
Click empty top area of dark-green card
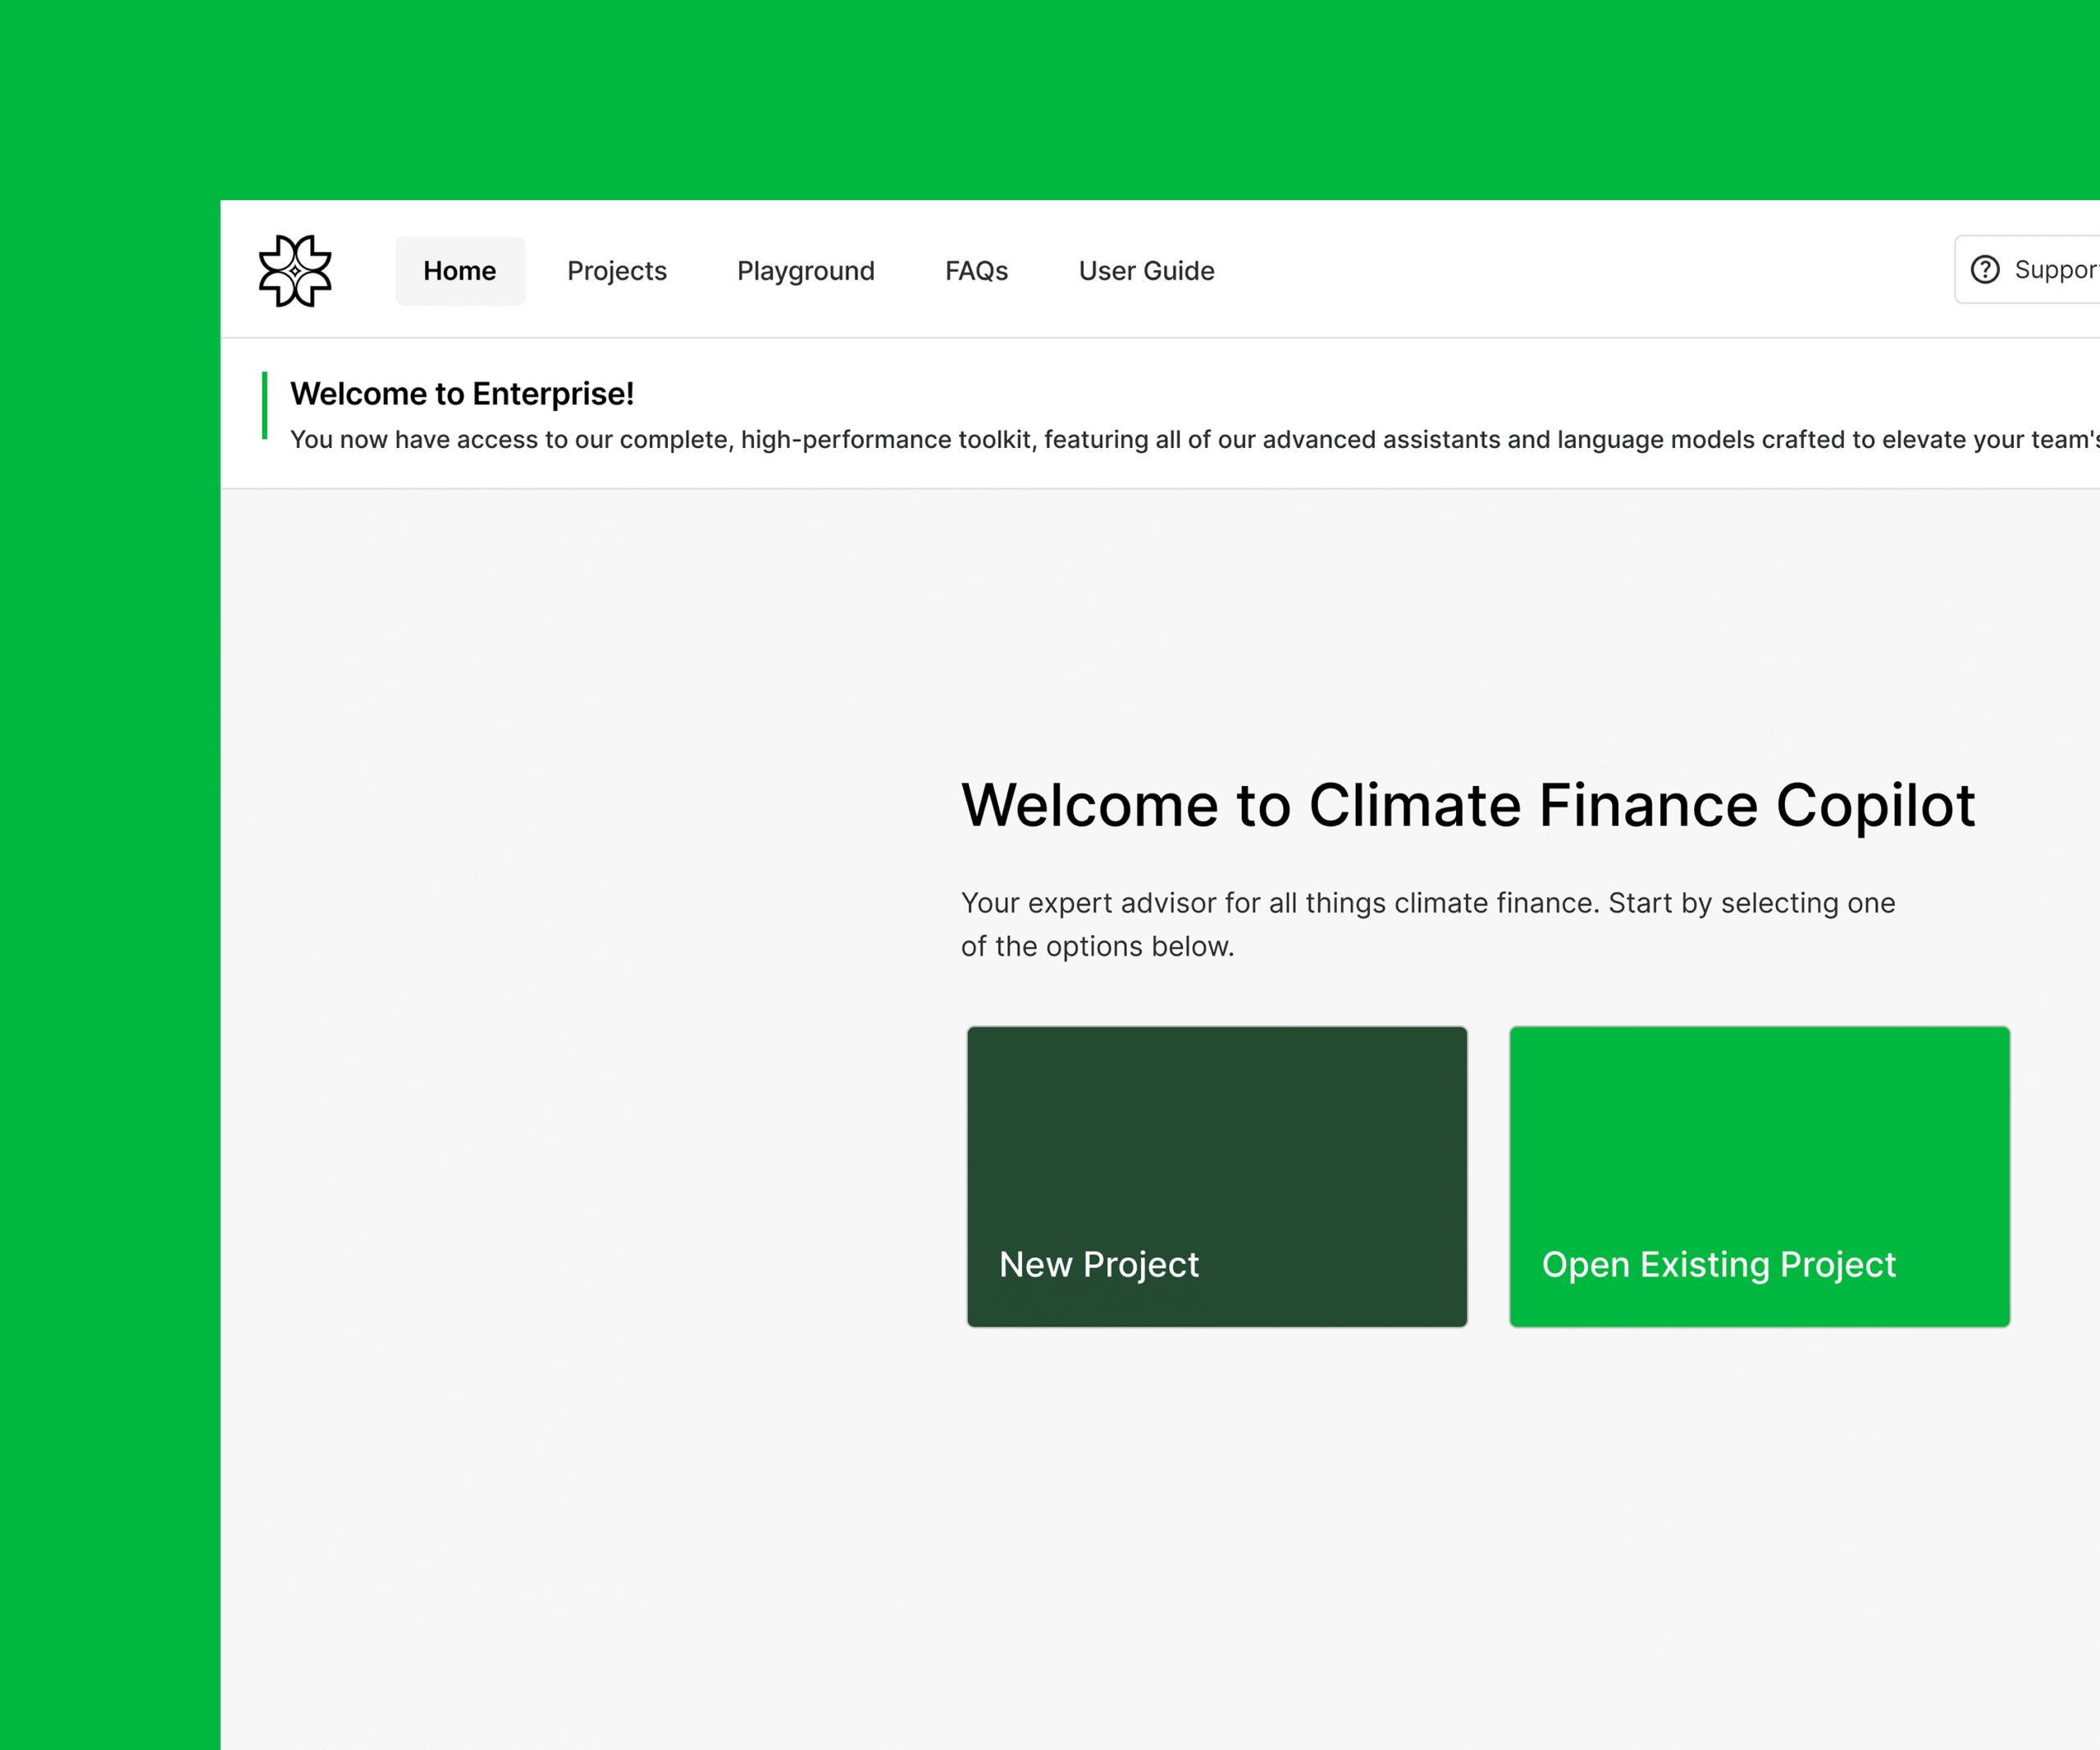[1217, 1110]
